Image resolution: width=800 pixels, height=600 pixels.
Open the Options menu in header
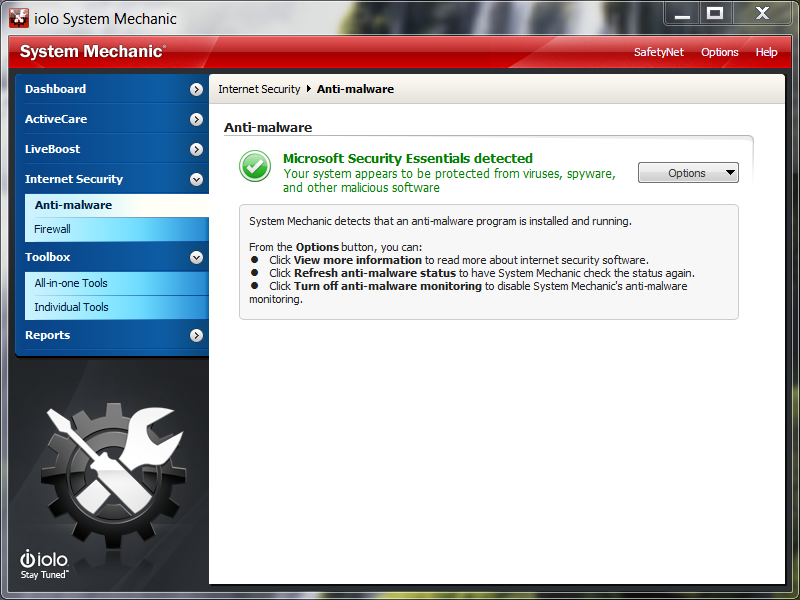[x=719, y=52]
